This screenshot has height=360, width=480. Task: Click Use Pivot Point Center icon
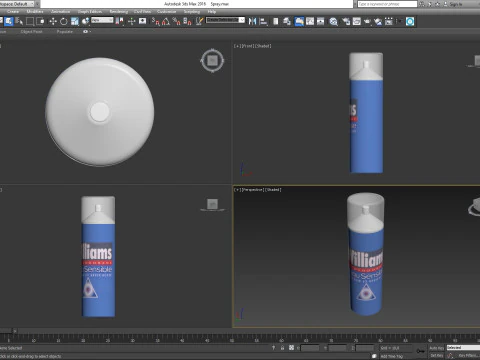(119, 21)
